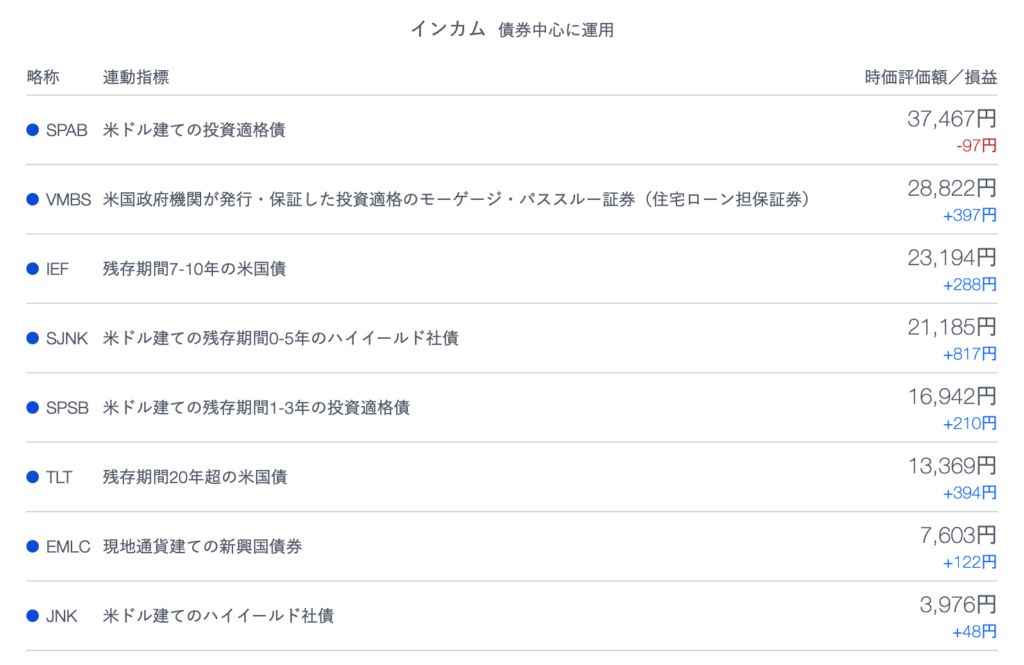Click the blue dot beside IEF
The width and height of the screenshot is (1024, 665).
[33, 268]
